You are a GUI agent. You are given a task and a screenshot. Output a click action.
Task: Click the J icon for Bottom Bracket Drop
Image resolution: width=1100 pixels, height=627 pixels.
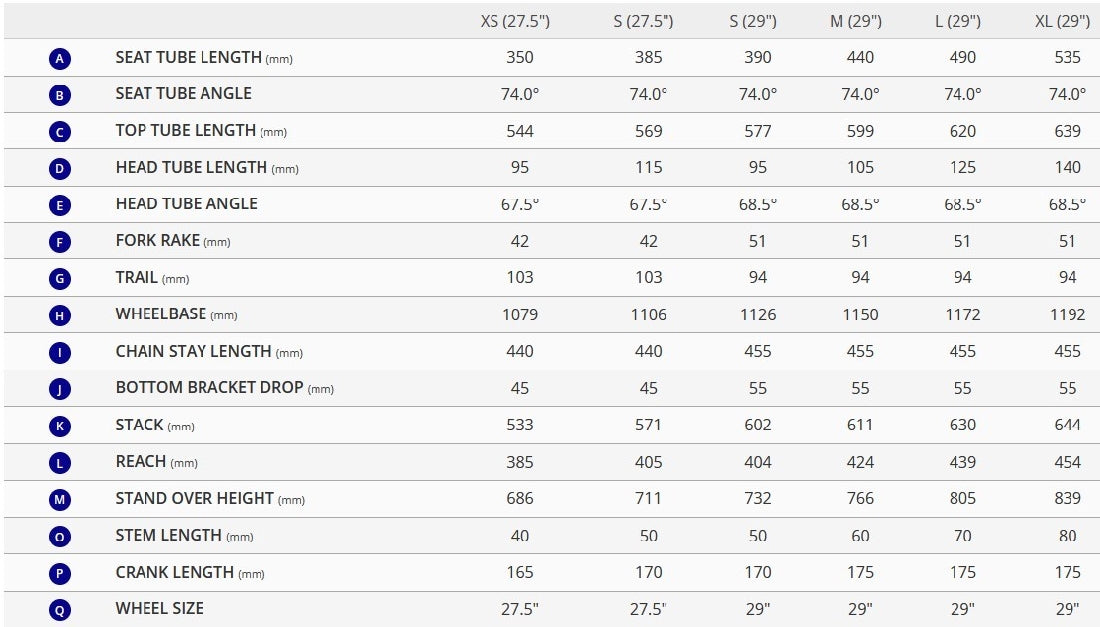[x=60, y=389]
